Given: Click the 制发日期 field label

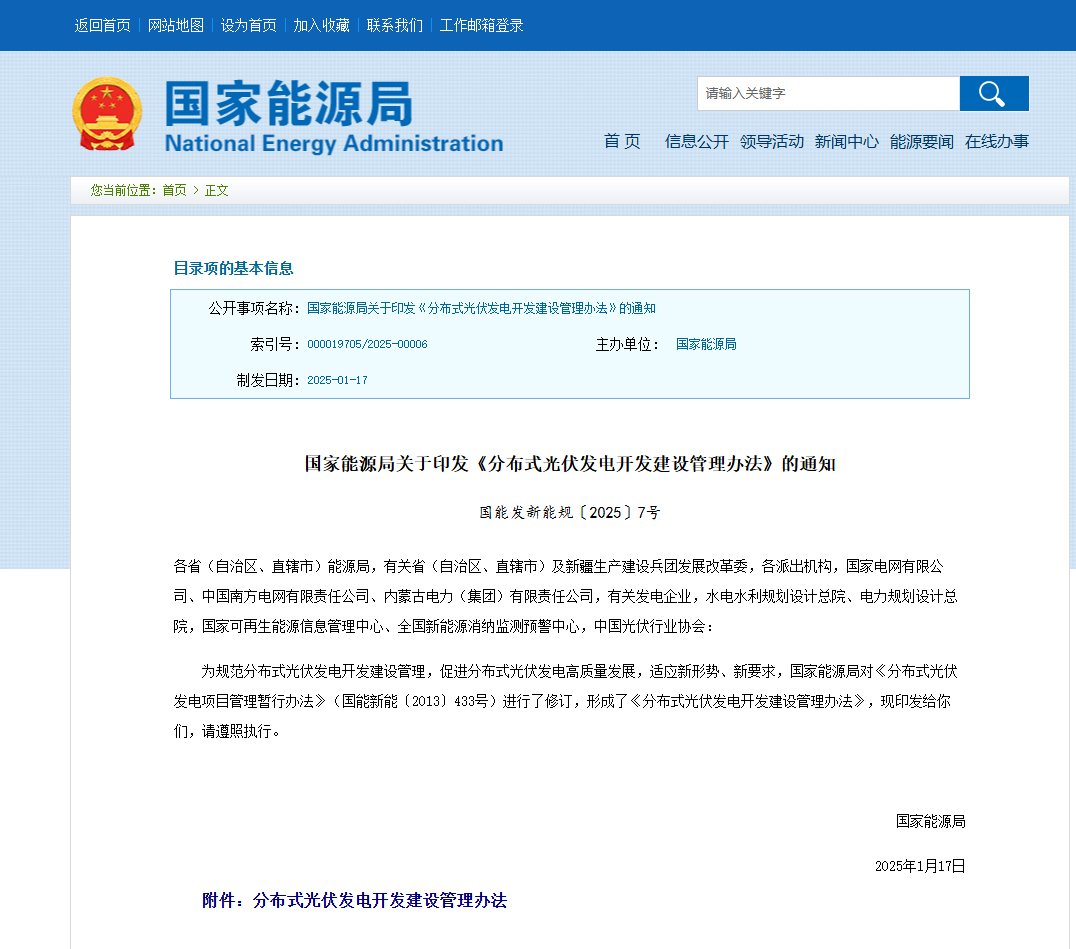Looking at the screenshot, I should 268,379.
